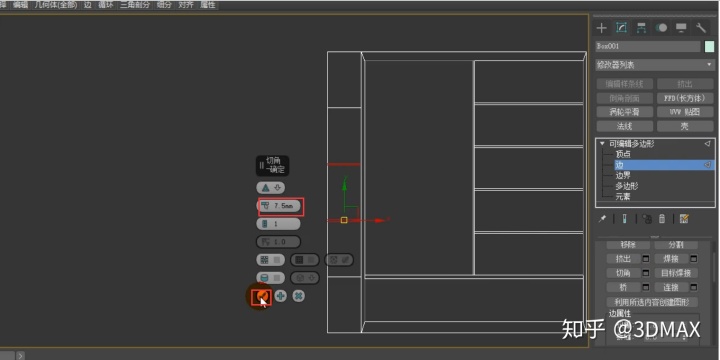Open the 几何体(全部) menu
The image size is (720, 360).
(57, 5)
